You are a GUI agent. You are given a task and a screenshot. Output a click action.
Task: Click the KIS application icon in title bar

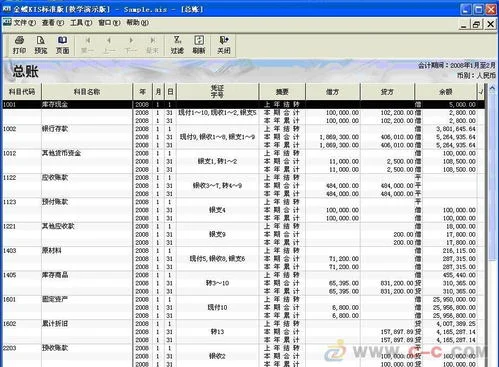coord(7,9)
